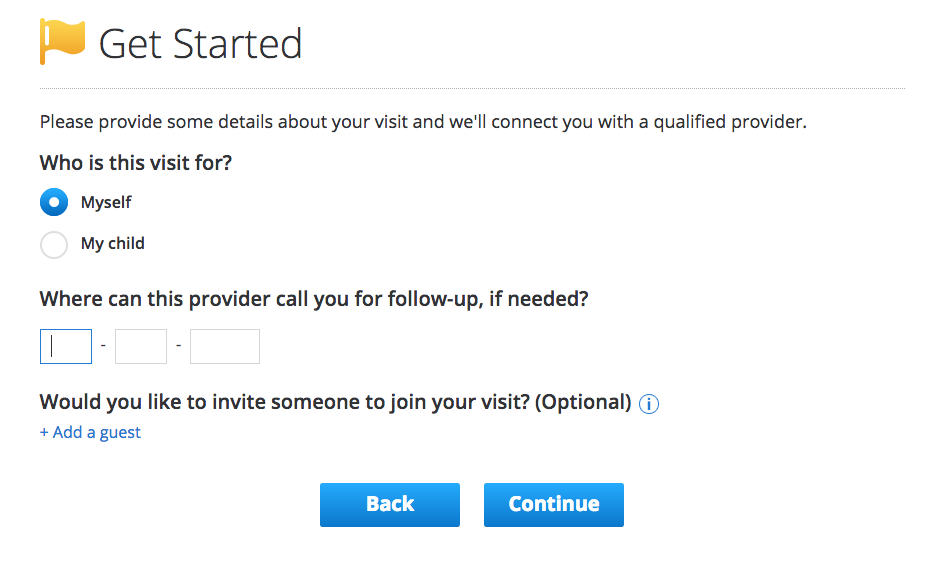This screenshot has height=571, width=937.
Task: Click the visit details description paragraph
Action: pyautogui.click(x=423, y=122)
